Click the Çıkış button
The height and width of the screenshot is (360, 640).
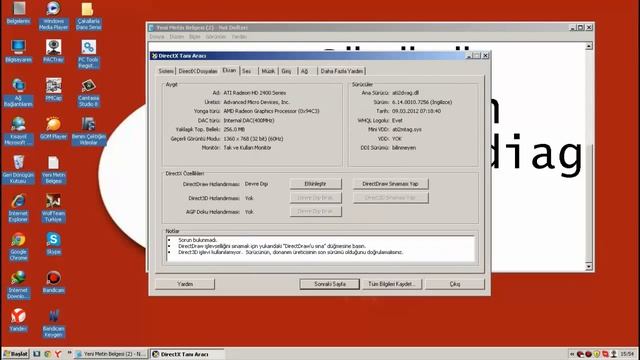pyautogui.click(x=455, y=284)
